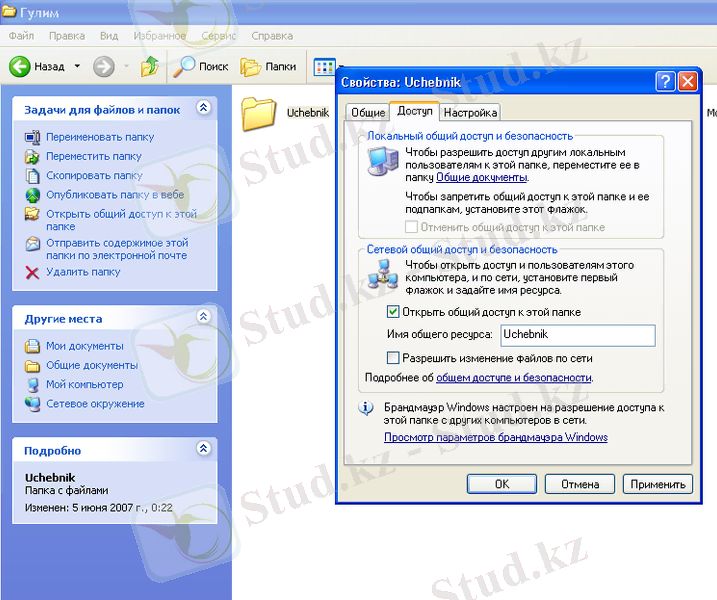Click 'Сетевое окружение' link

pyautogui.click(x=95, y=404)
